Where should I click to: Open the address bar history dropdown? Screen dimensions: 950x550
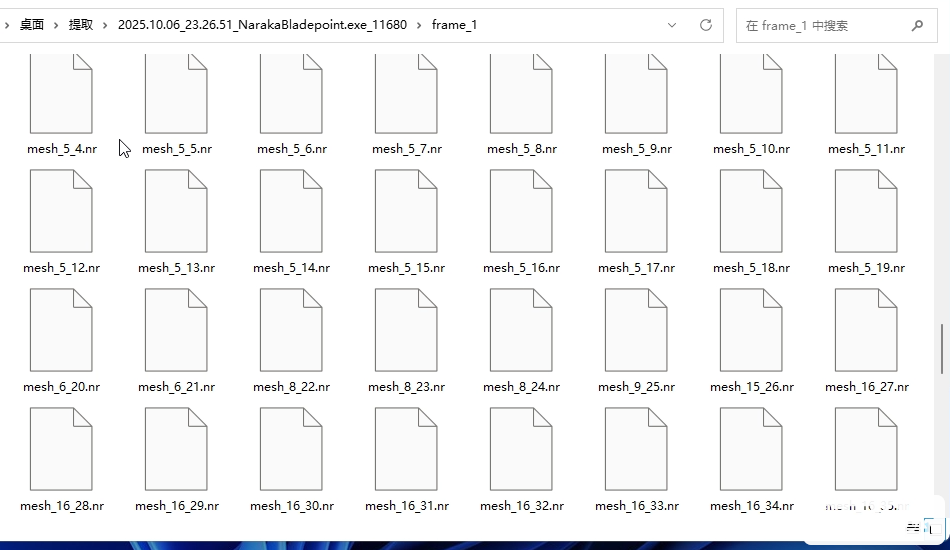click(673, 25)
